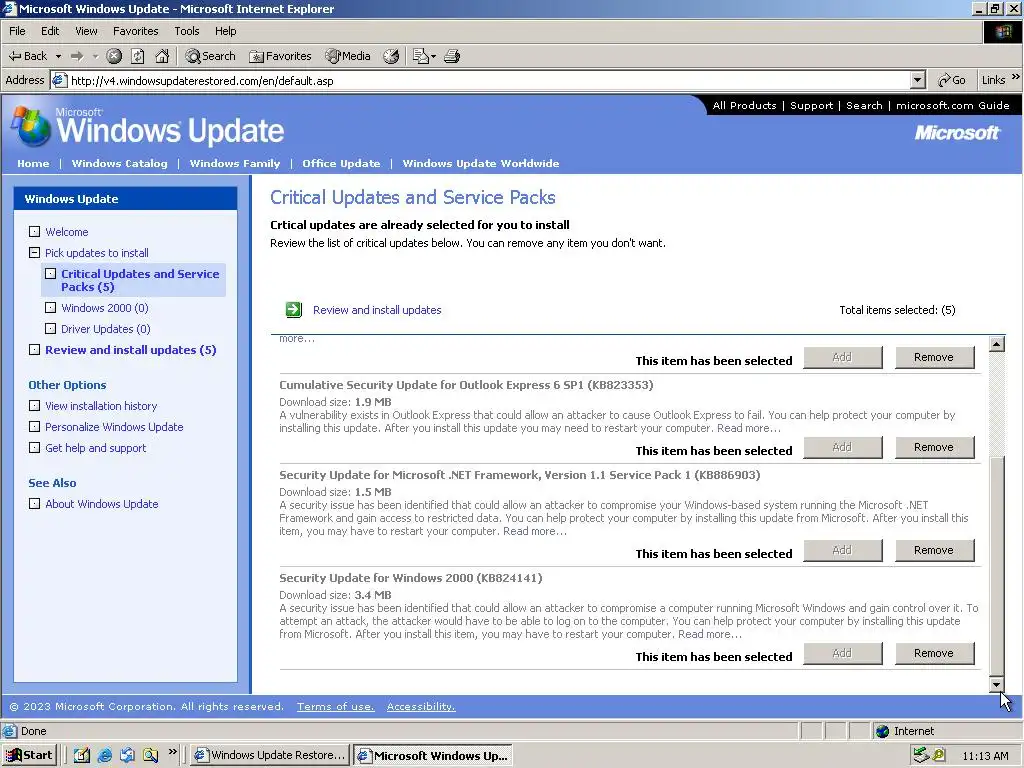Open the File menu

click(x=17, y=31)
